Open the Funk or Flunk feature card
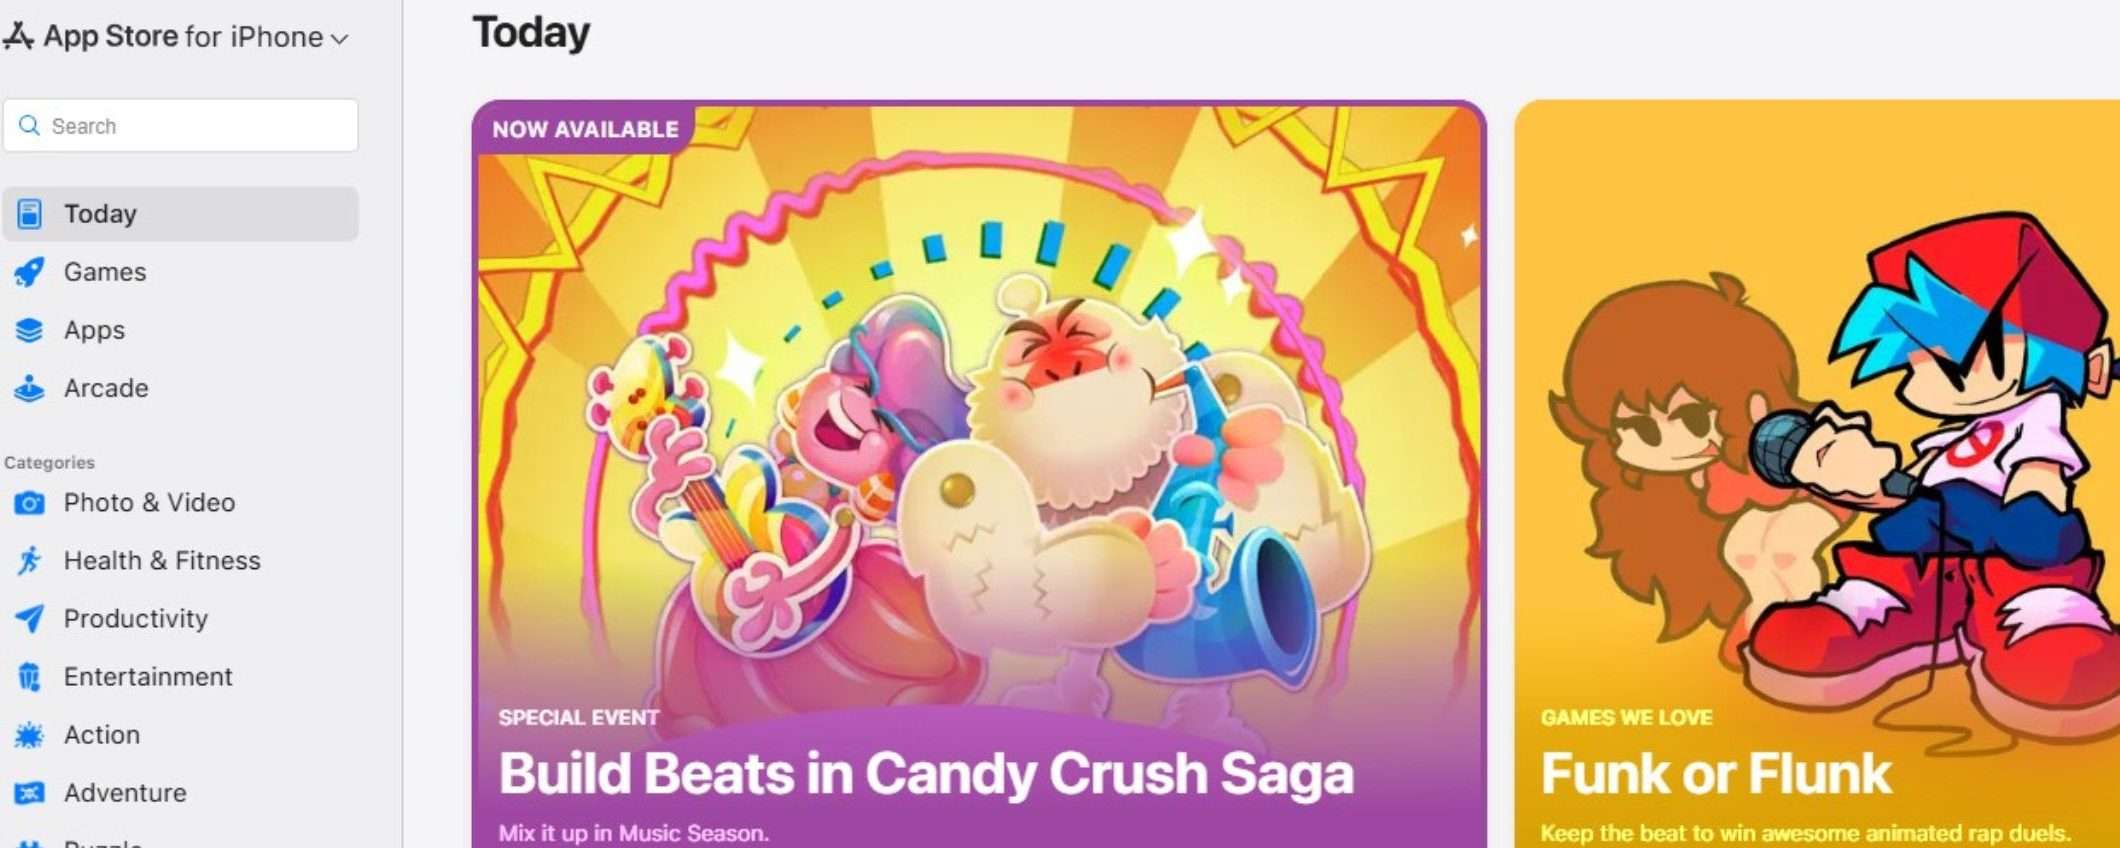This screenshot has width=2120, height=848. coord(1817,474)
